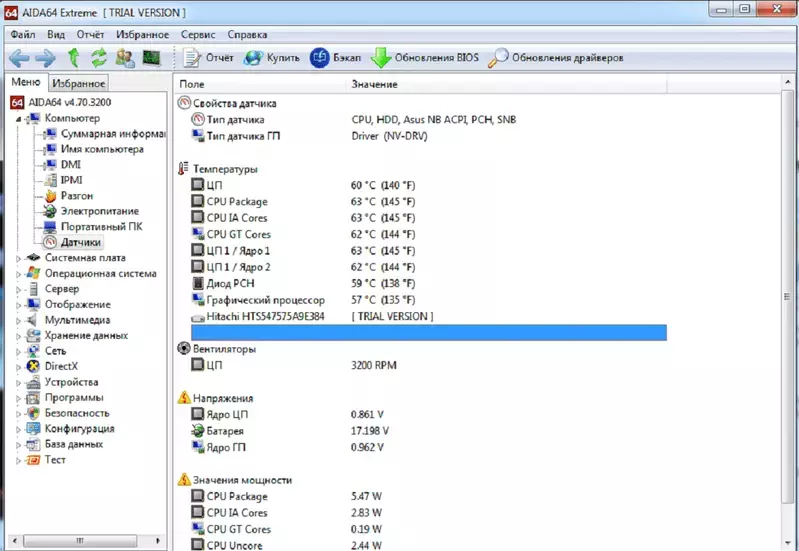Viewport: 799px width, 551px height.
Task: Click the Портативный ПК laptop icon
Action: [x=50, y=227]
